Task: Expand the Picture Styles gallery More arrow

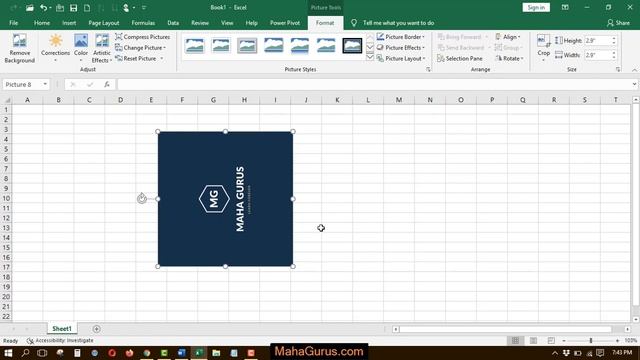Action: (370, 58)
